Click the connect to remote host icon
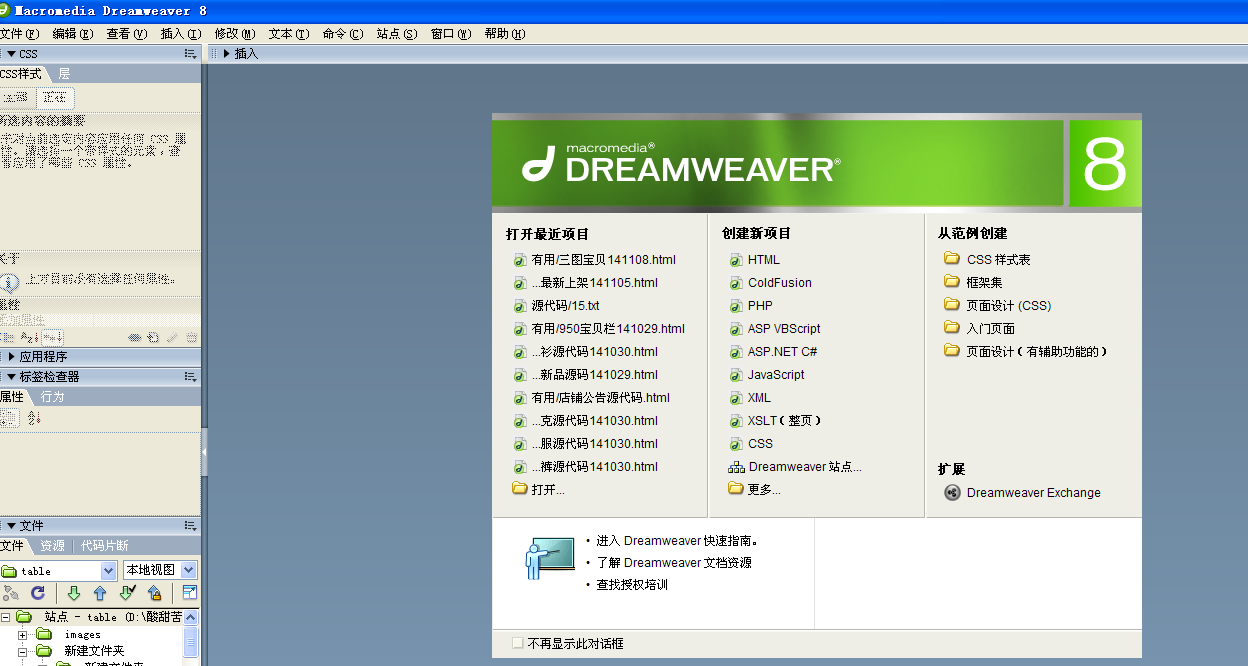 11,593
